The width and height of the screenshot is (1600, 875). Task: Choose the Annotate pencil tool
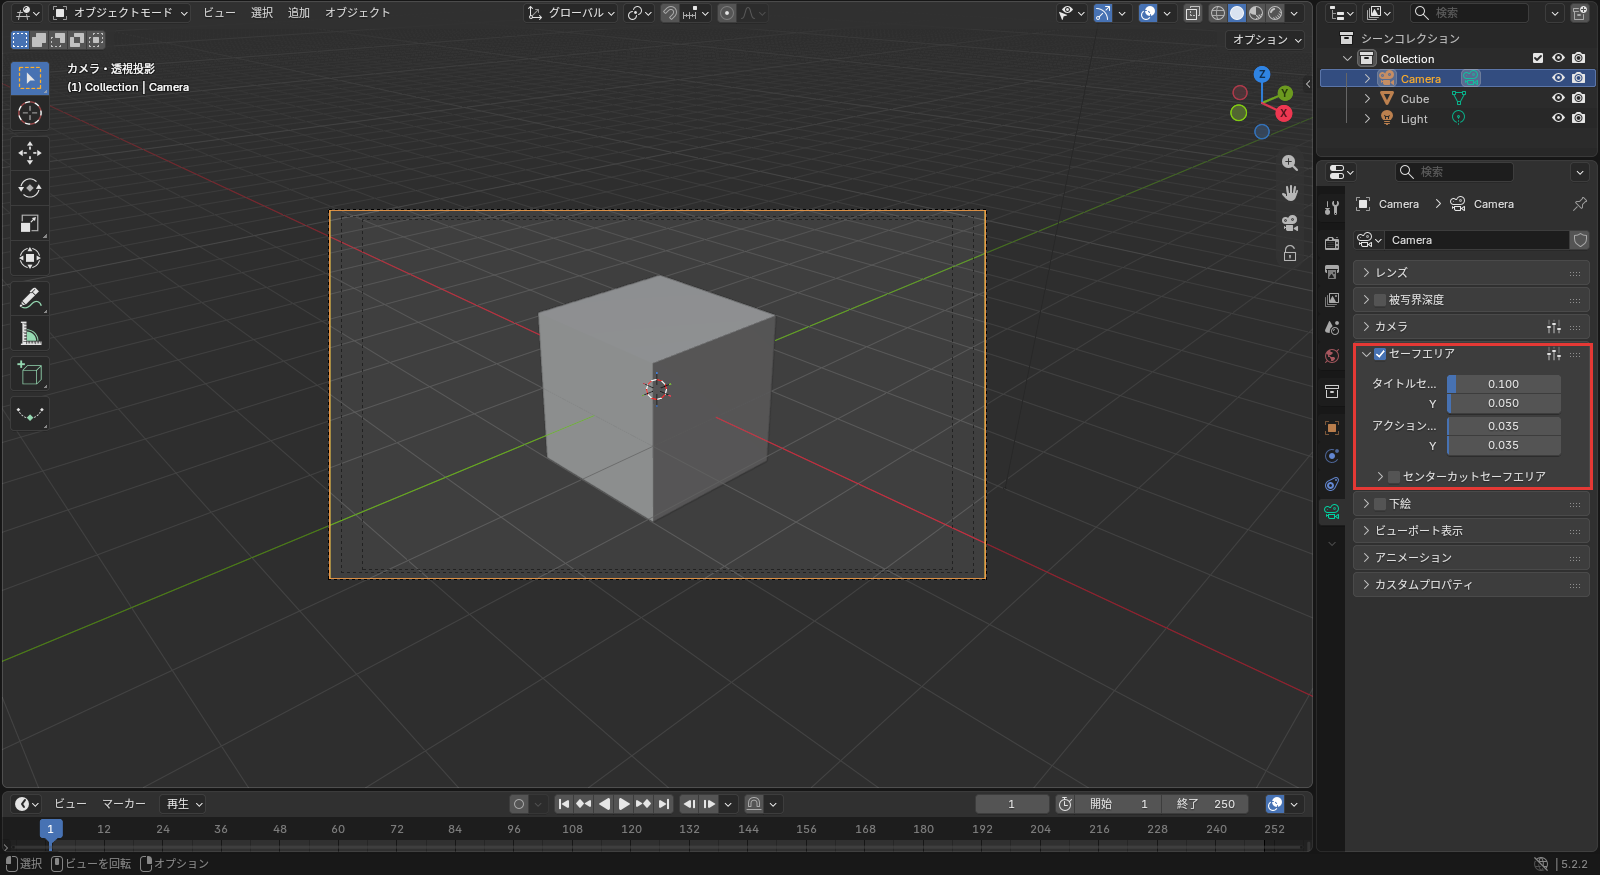point(30,299)
